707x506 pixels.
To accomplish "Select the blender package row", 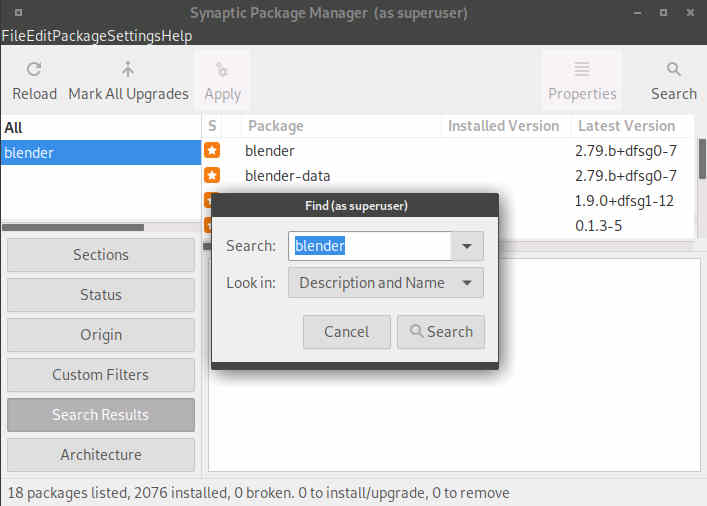I will 448,151.
